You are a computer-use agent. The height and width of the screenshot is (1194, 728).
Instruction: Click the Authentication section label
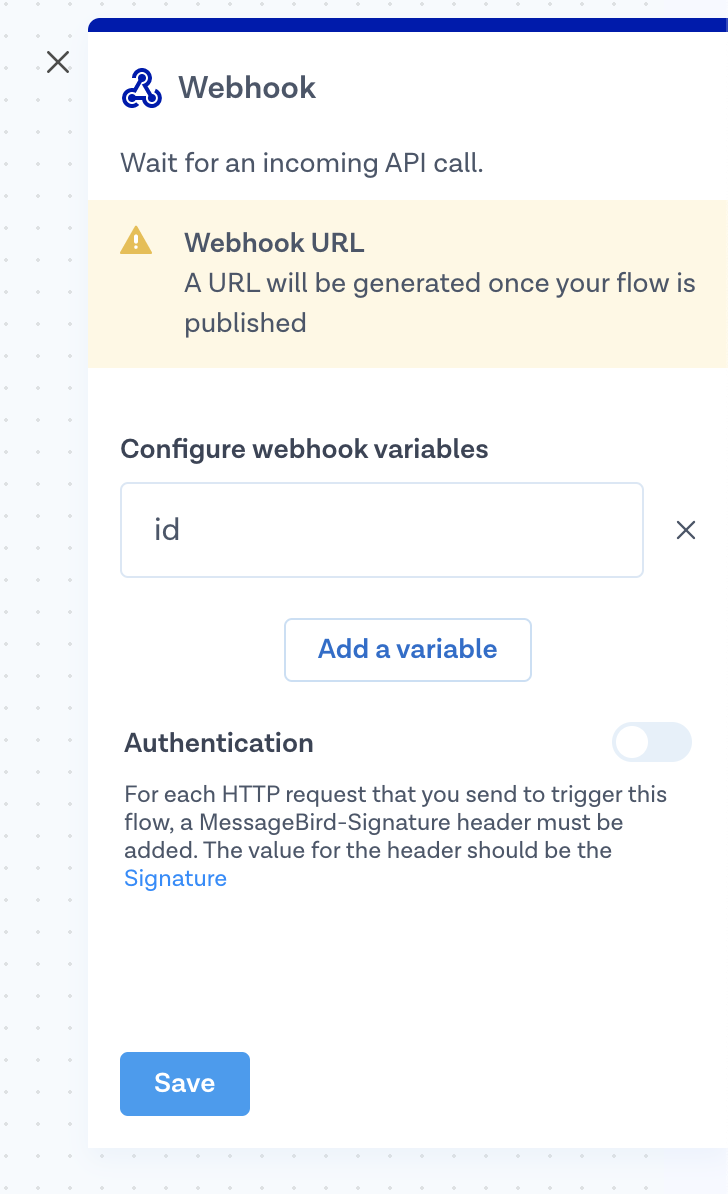(x=218, y=743)
